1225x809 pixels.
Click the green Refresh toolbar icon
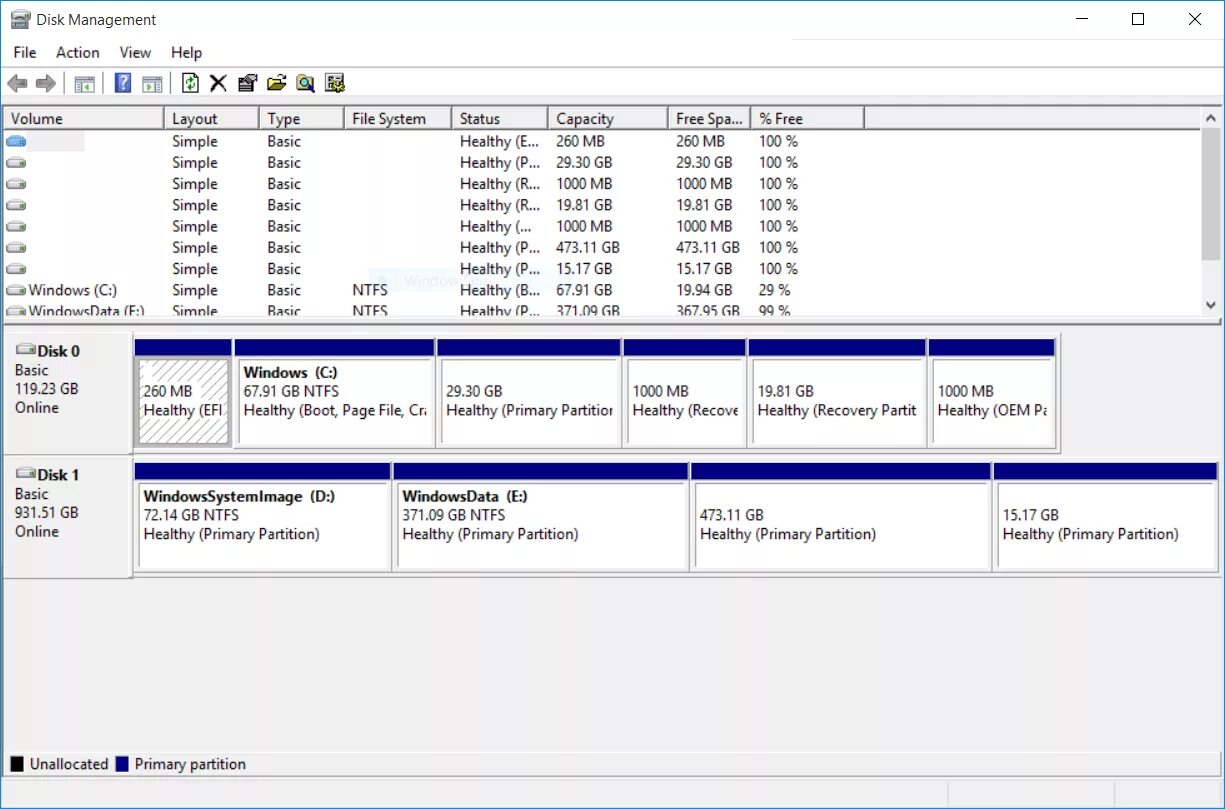(x=190, y=83)
